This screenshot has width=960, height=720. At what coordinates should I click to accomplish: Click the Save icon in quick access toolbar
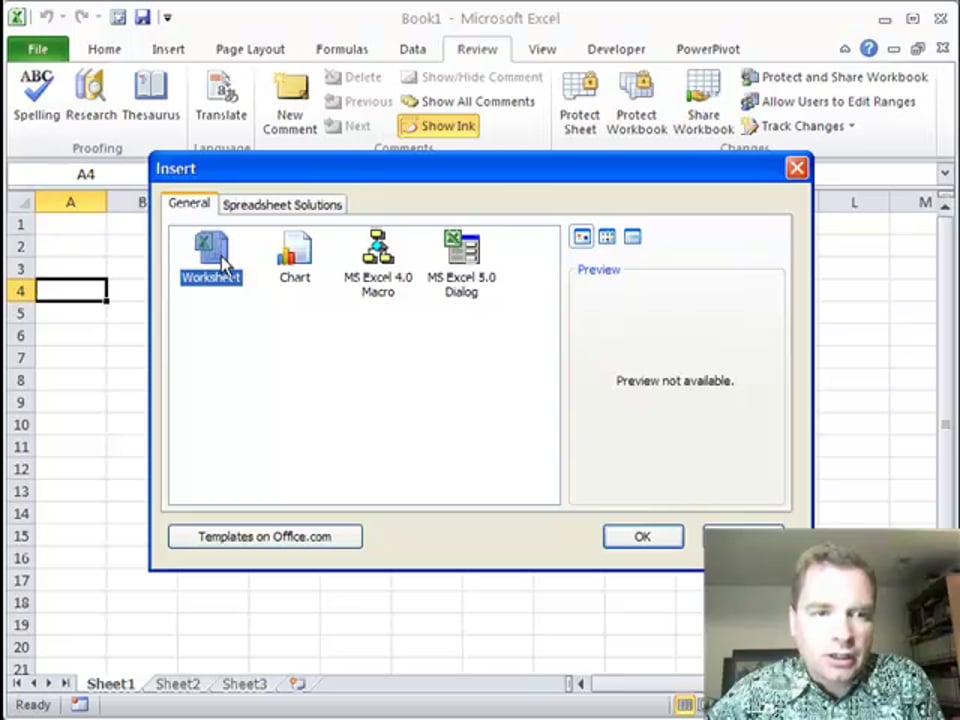point(143,18)
